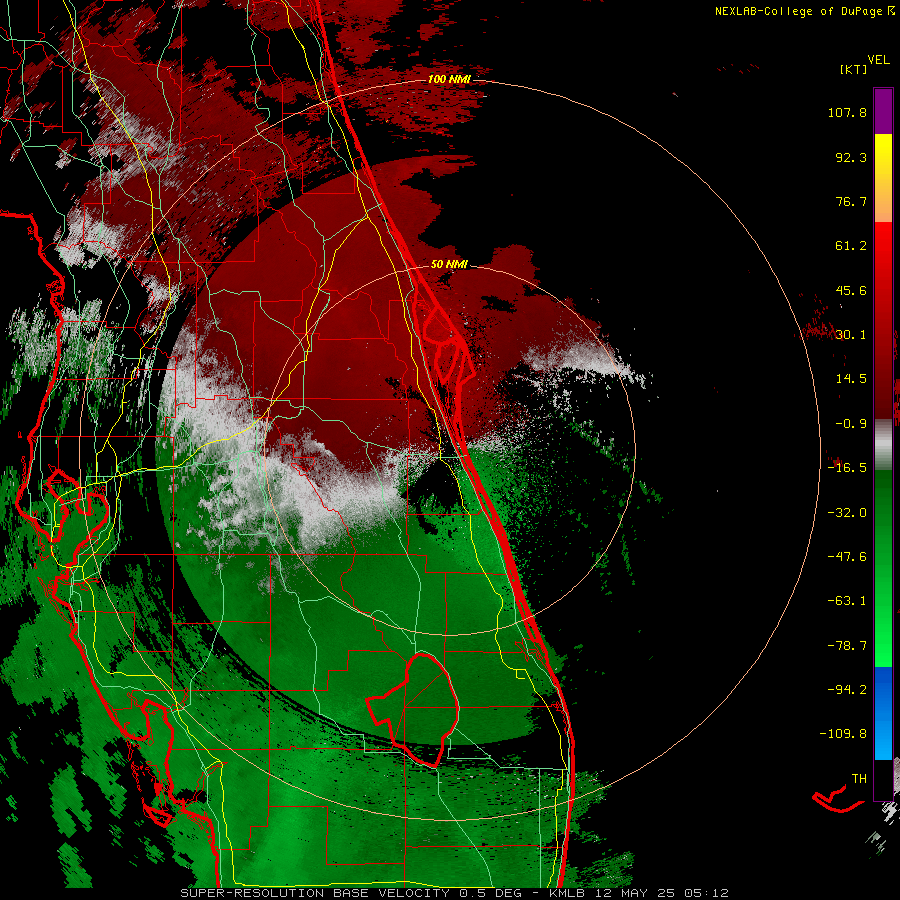The height and width of the screenshot is (900, 900).
Task: Pick the gray near-zero segment of the color bar
Action: [883, 445]
